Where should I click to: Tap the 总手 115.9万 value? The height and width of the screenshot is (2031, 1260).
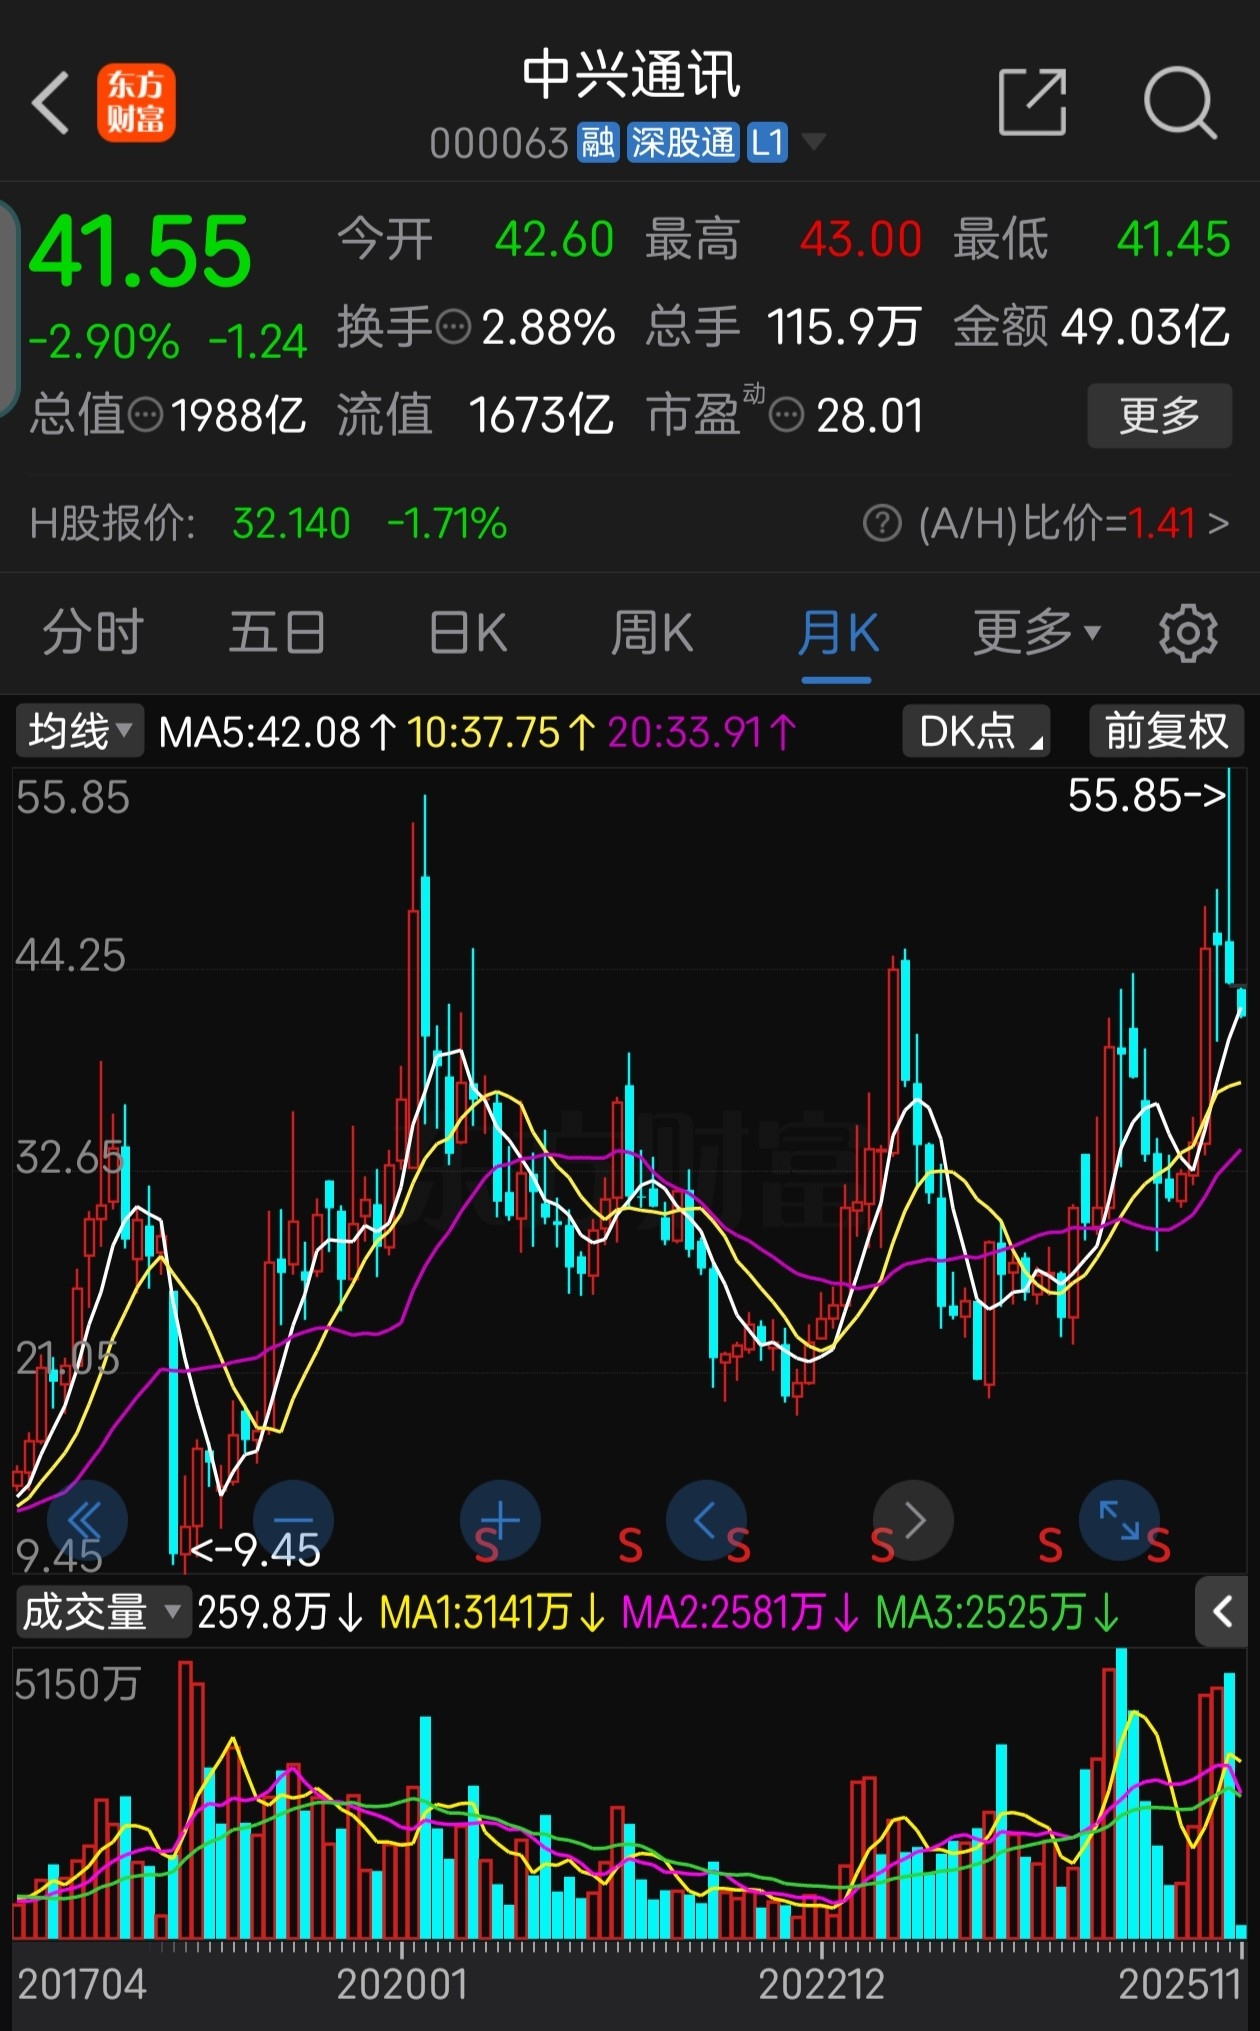843,327
